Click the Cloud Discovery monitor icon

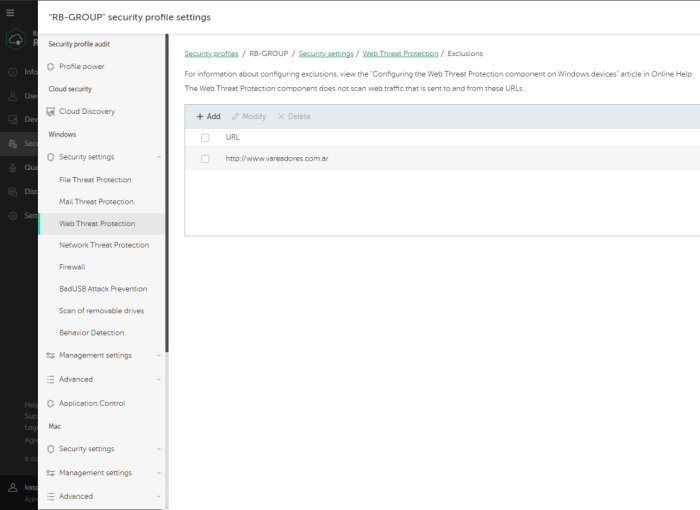click(50, 112)
